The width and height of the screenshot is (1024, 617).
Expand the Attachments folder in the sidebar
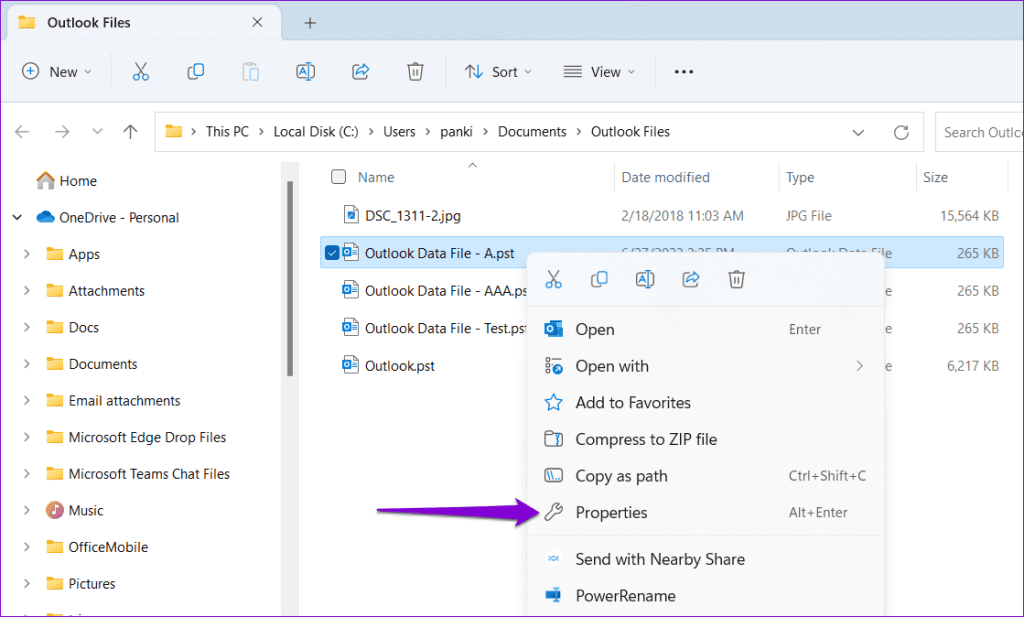click(x=27, y=291)
